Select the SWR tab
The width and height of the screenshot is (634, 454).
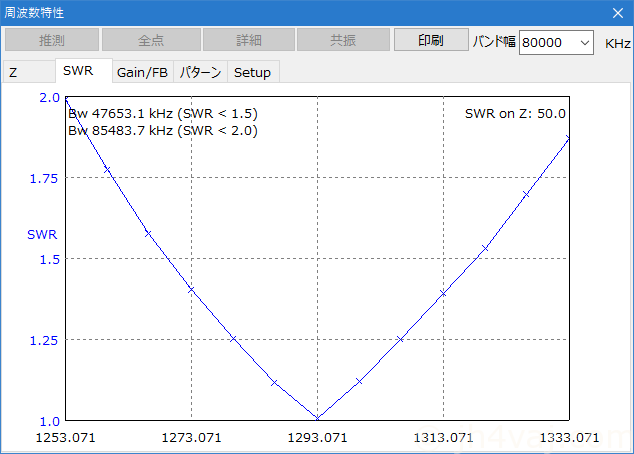pos(84,71)
